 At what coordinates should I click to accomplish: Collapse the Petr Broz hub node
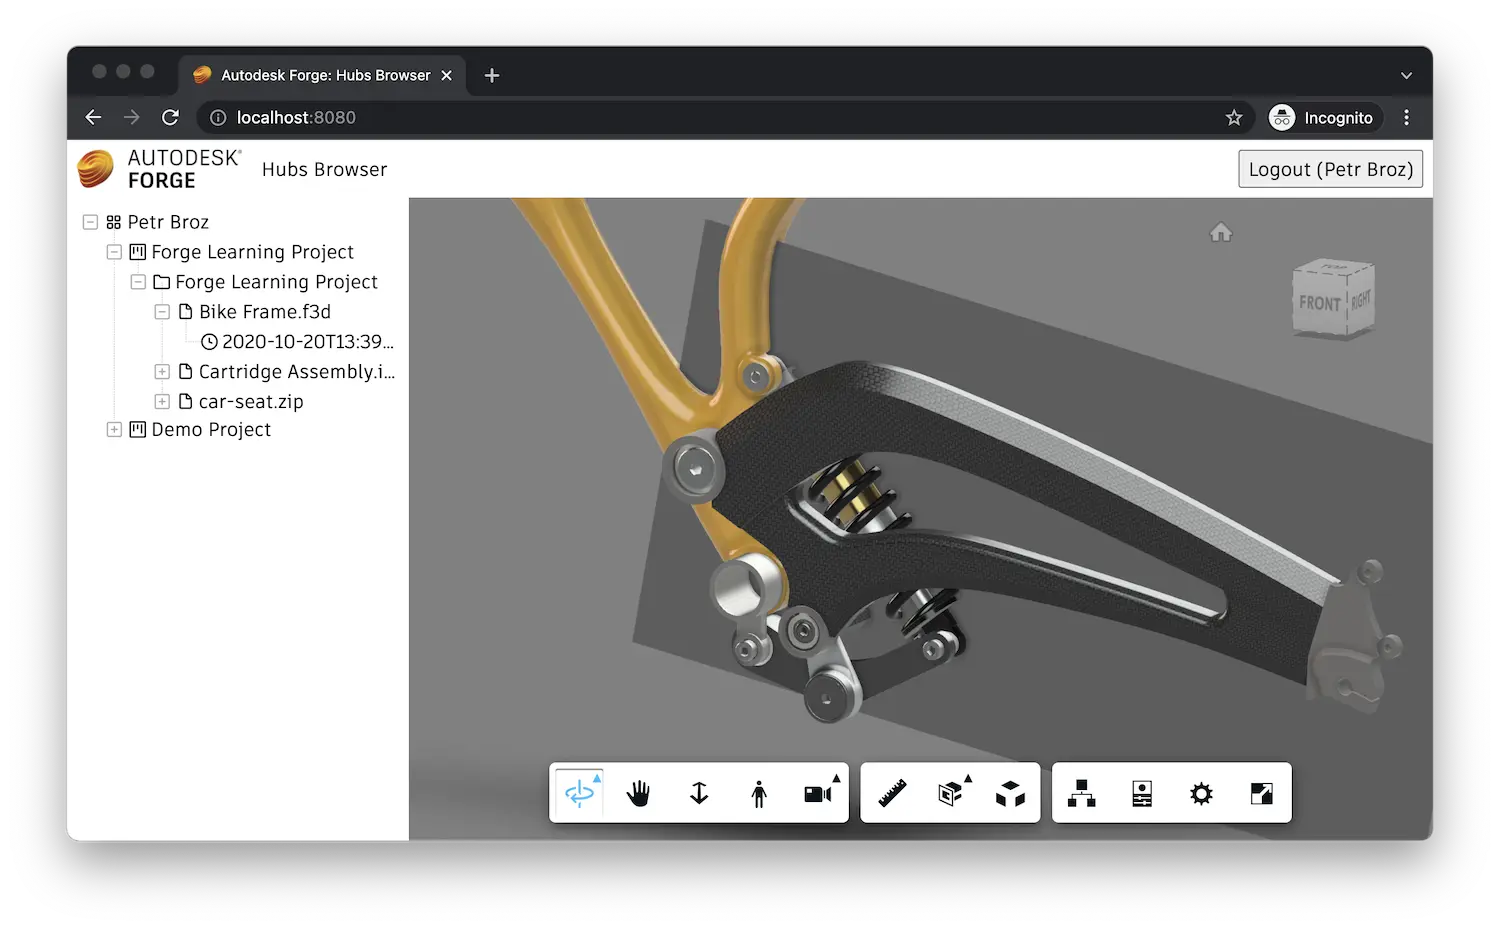pyautogui.click(x=90, y=222)
